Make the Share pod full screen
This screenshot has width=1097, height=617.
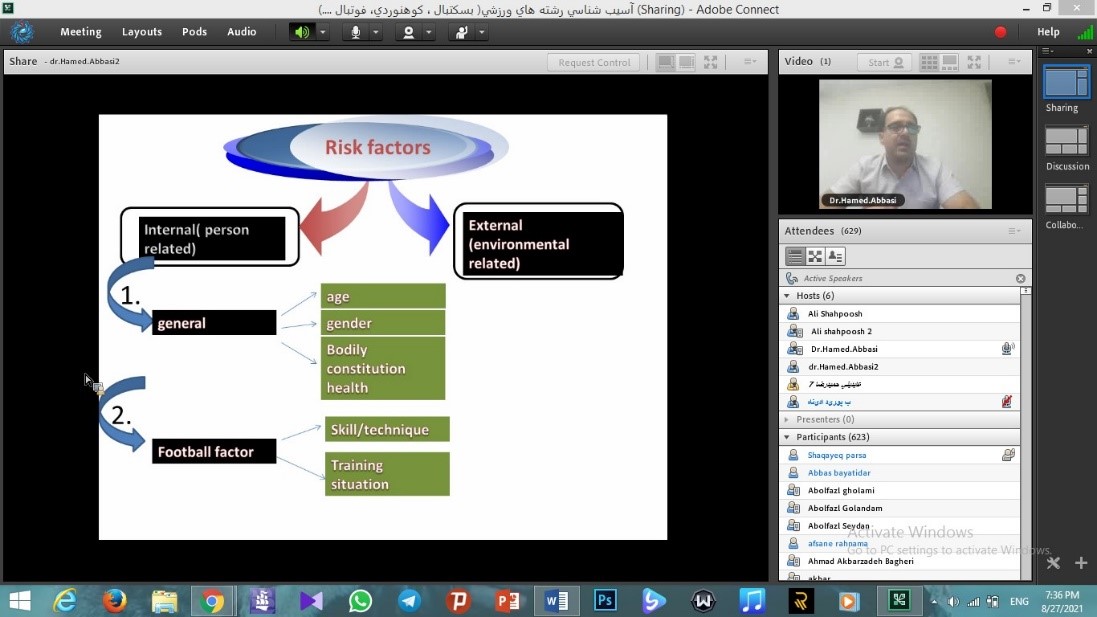click(x=710, y=62)
